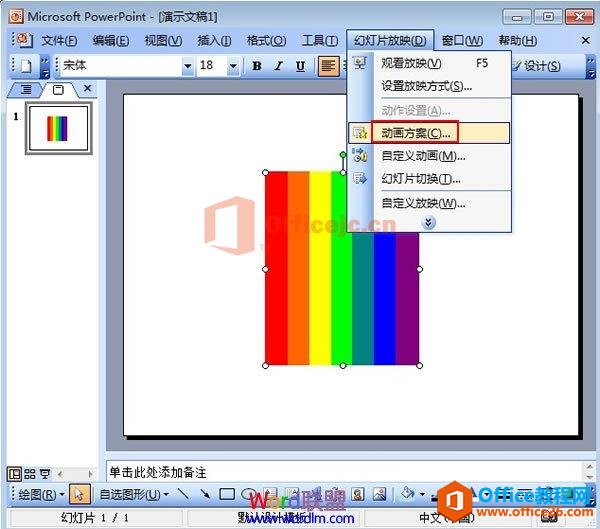
Task: Click the slide show icon beside 观看放映
Action: pyautogui.click(x=360, y=63)
